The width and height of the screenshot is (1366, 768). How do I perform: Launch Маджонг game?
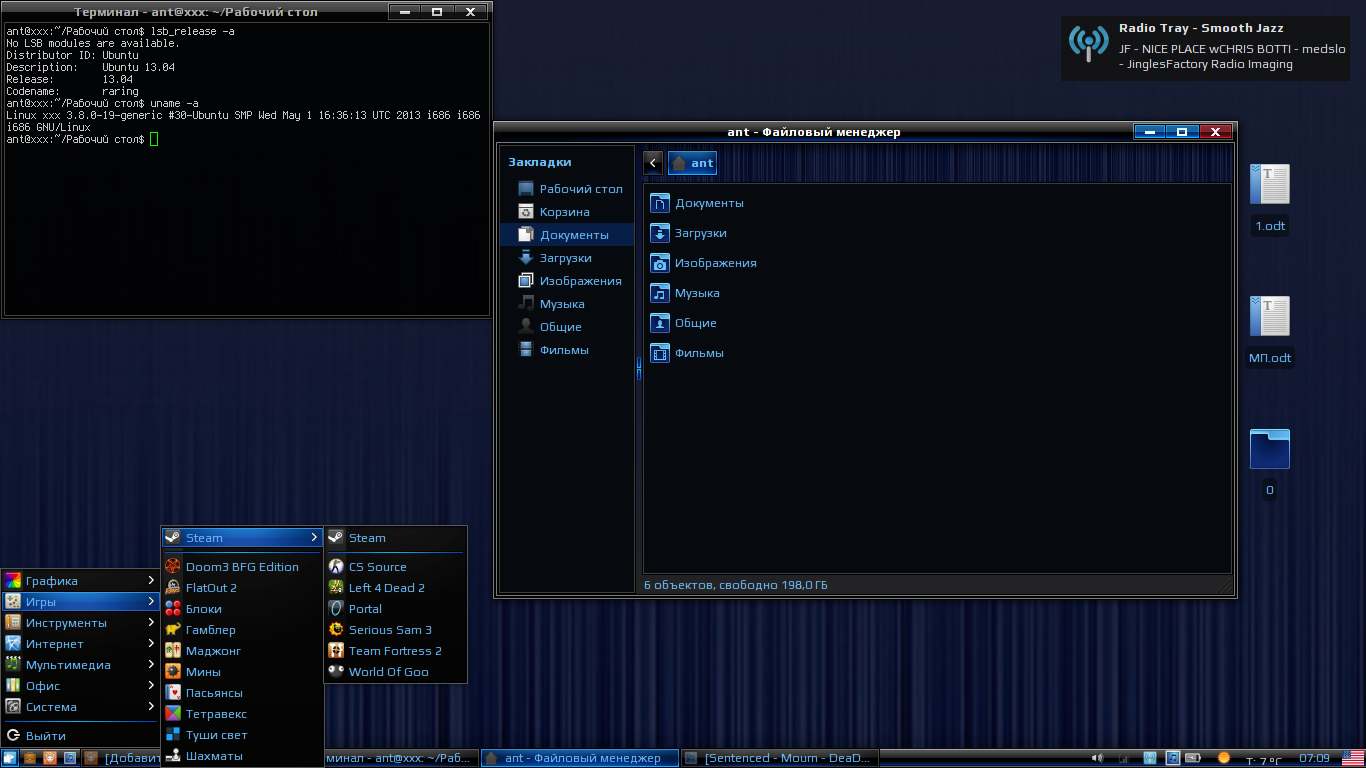pos(242,651)
